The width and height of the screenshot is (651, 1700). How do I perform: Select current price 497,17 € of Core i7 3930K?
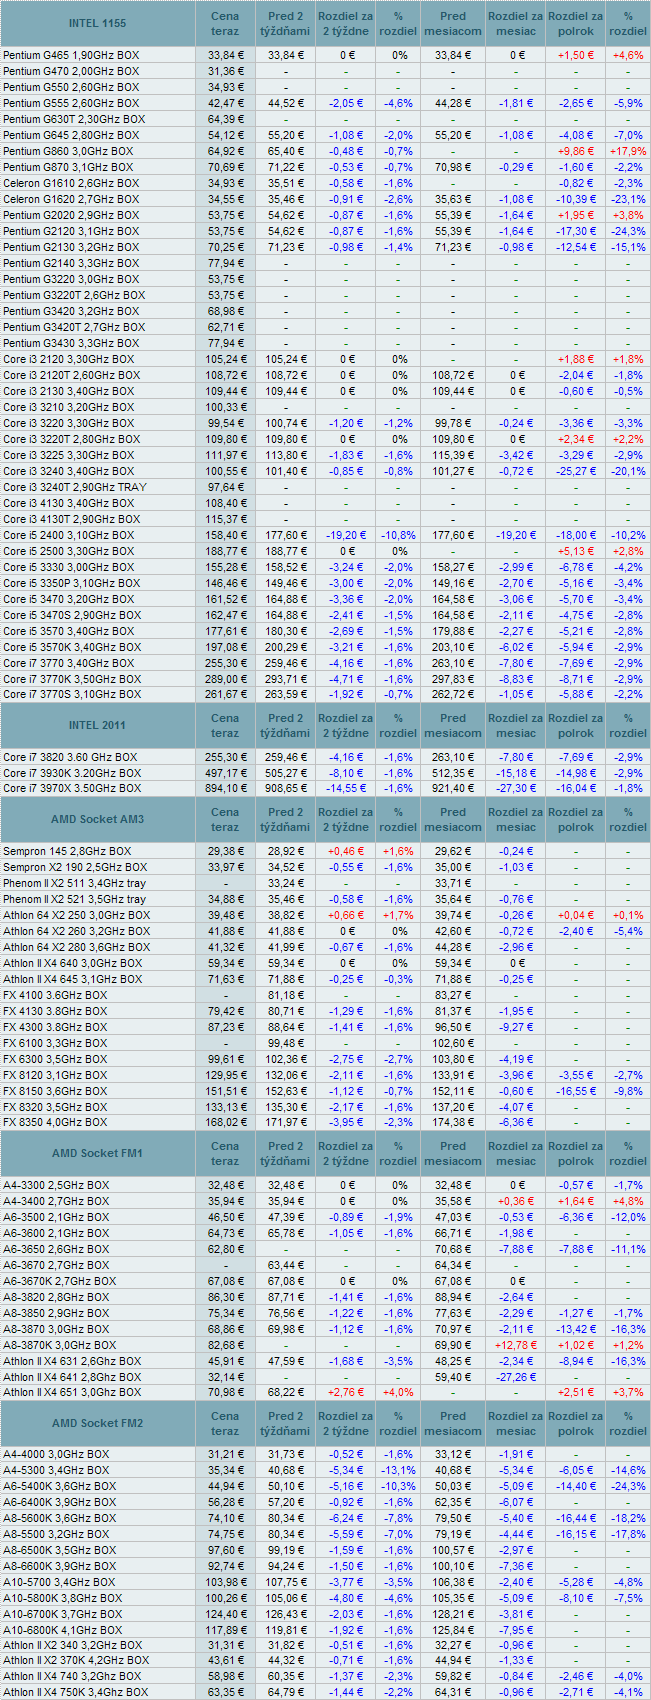[225, 773]
